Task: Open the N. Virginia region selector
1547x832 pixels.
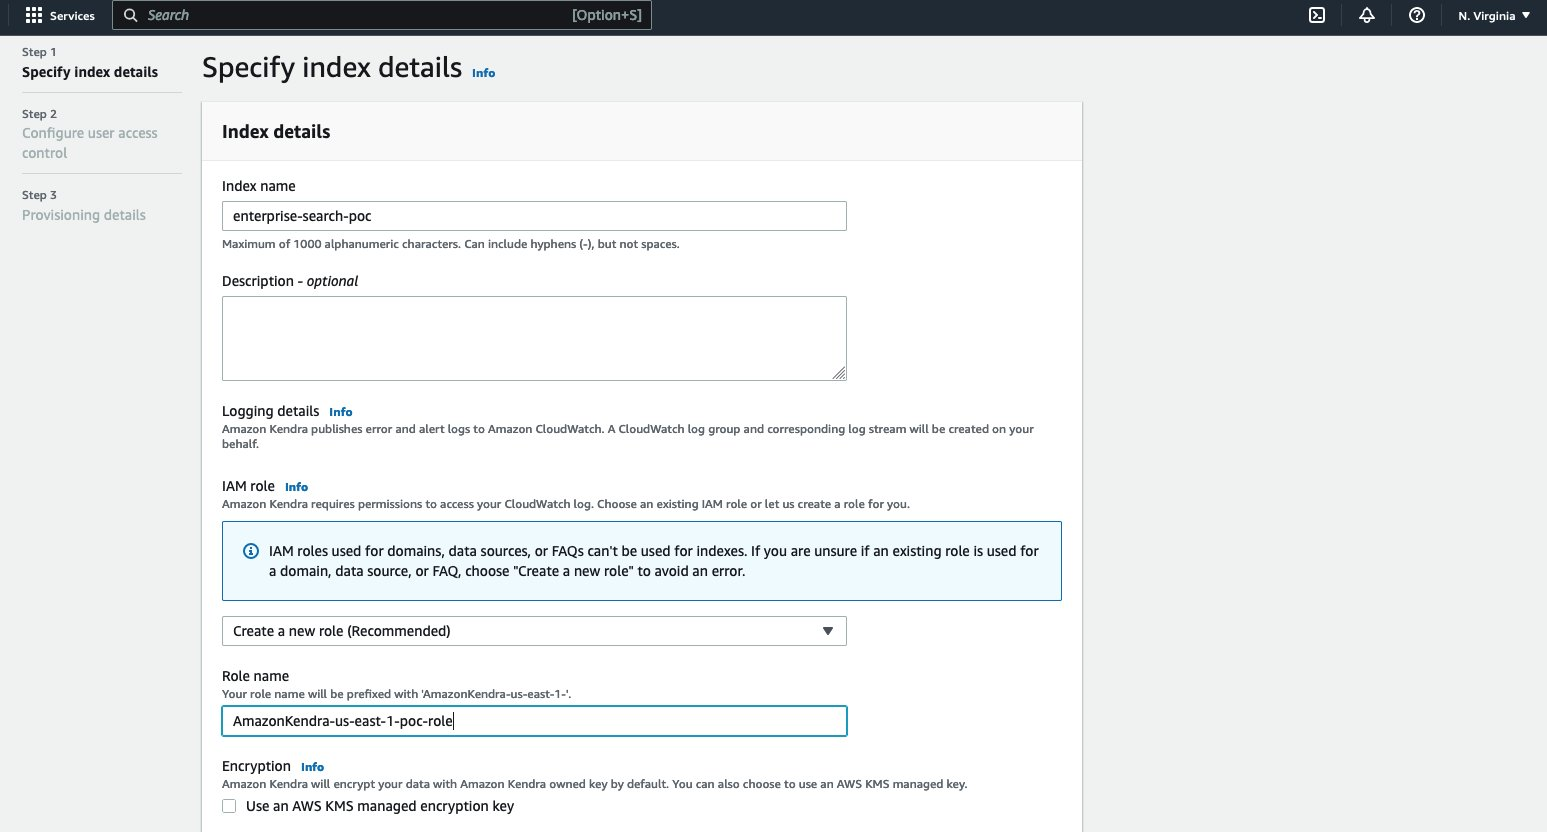Action: pos(1494,16)
